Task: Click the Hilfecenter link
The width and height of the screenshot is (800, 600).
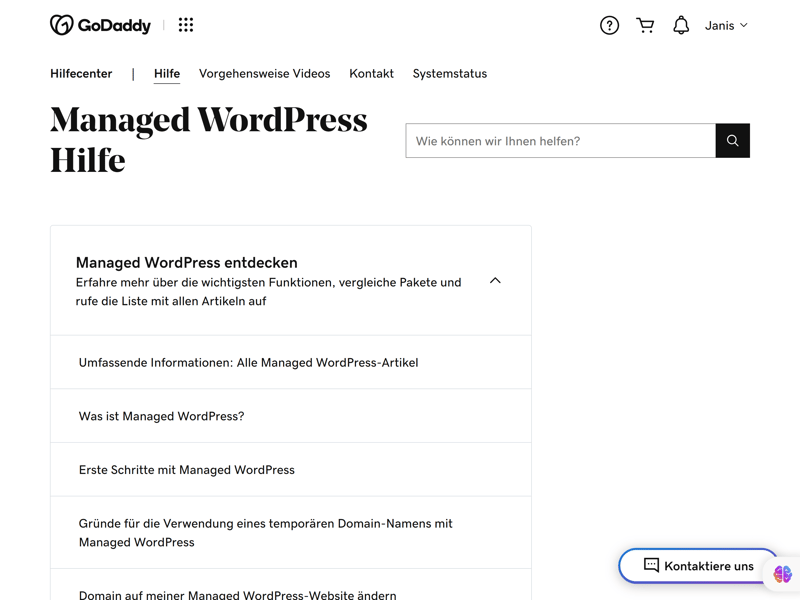Action: pos(81,74)
